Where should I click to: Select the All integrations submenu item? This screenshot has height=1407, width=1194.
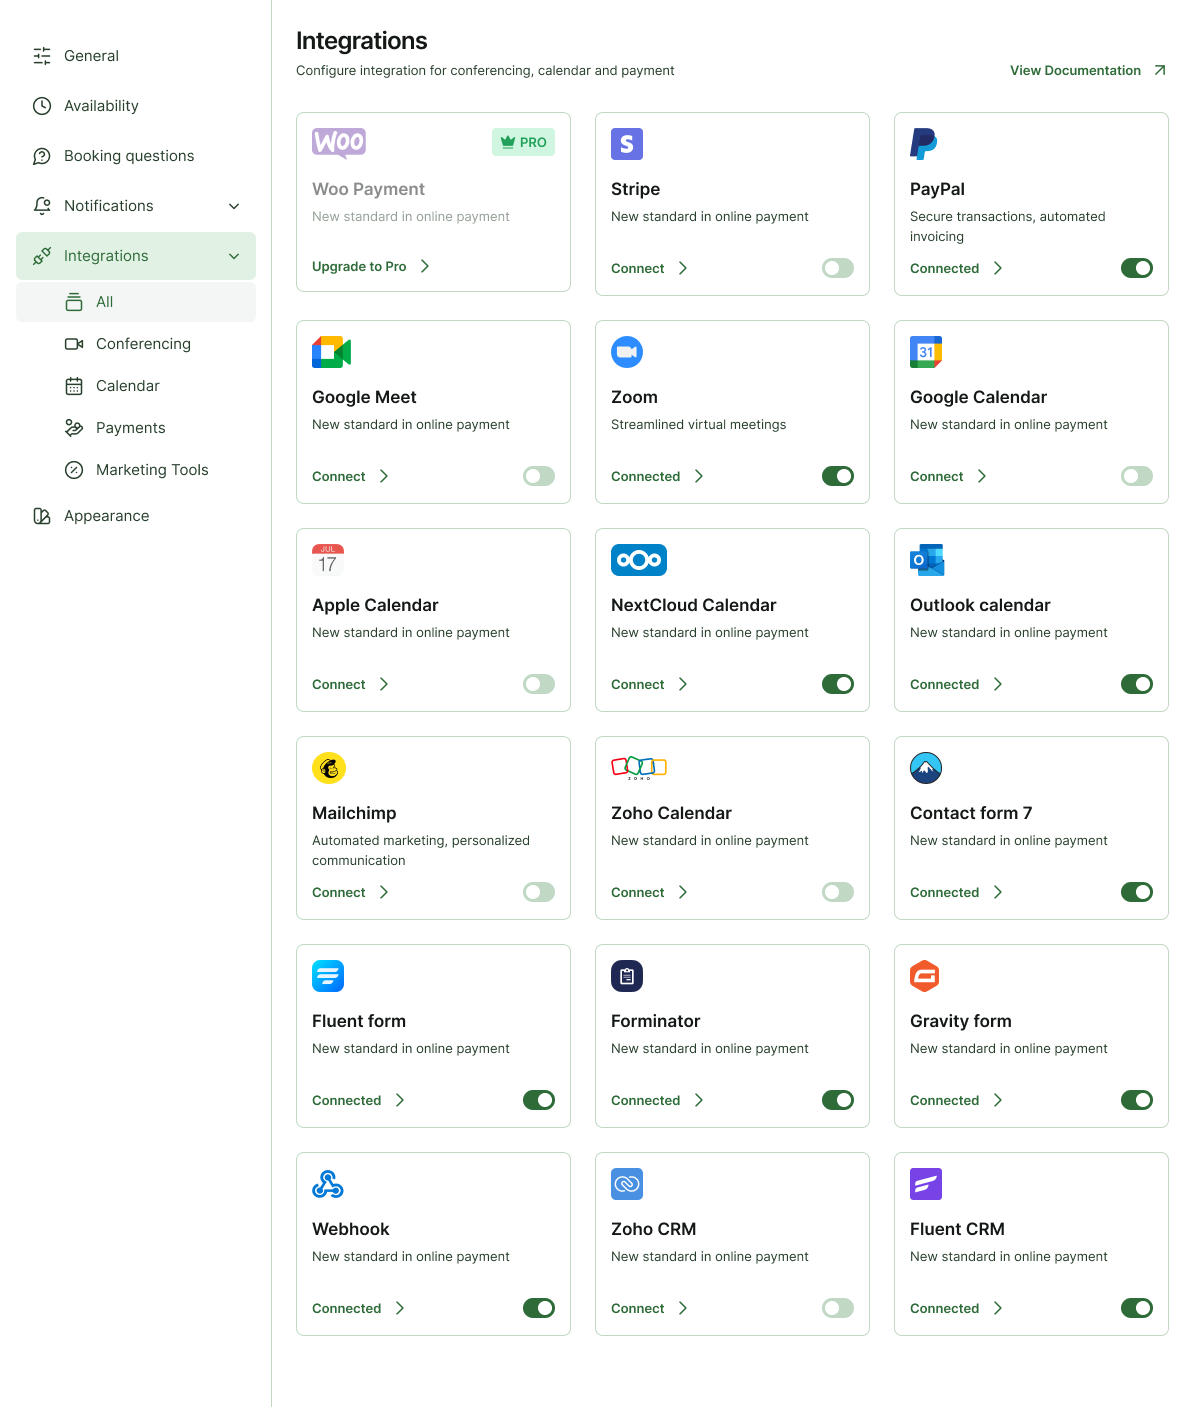pyautogui.click(x=136, y=302)
